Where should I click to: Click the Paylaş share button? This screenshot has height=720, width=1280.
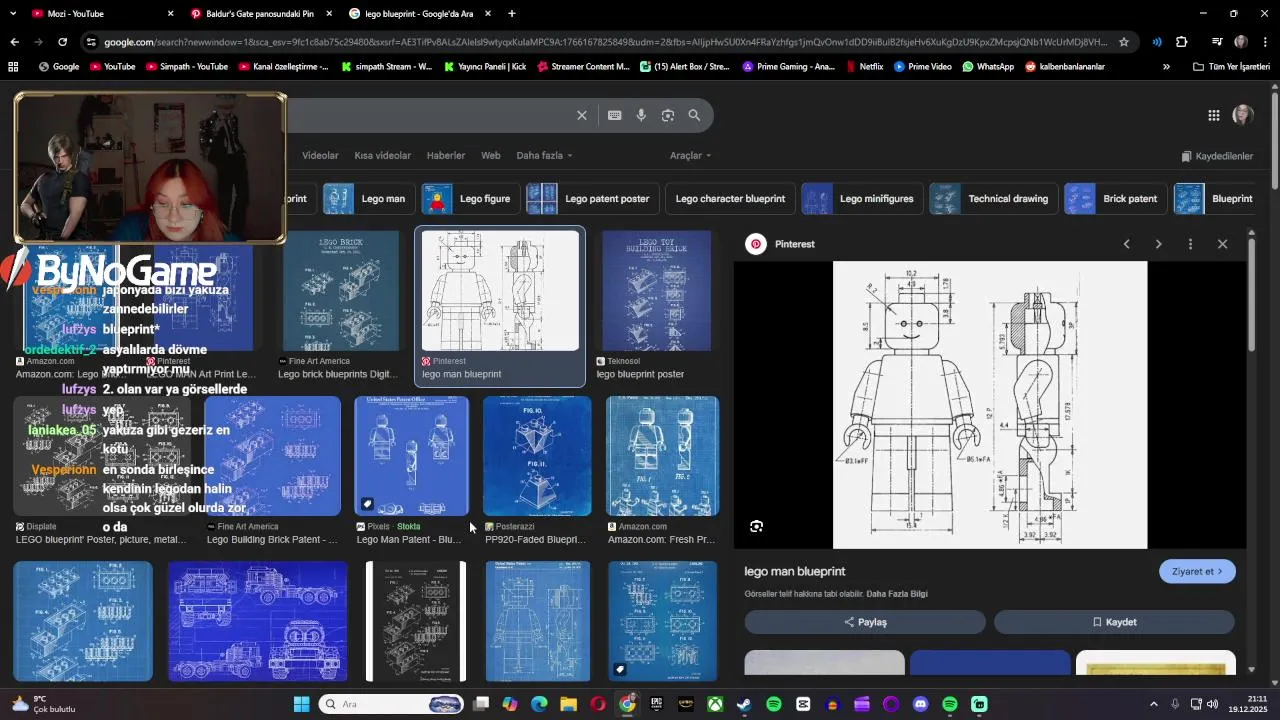865,622
